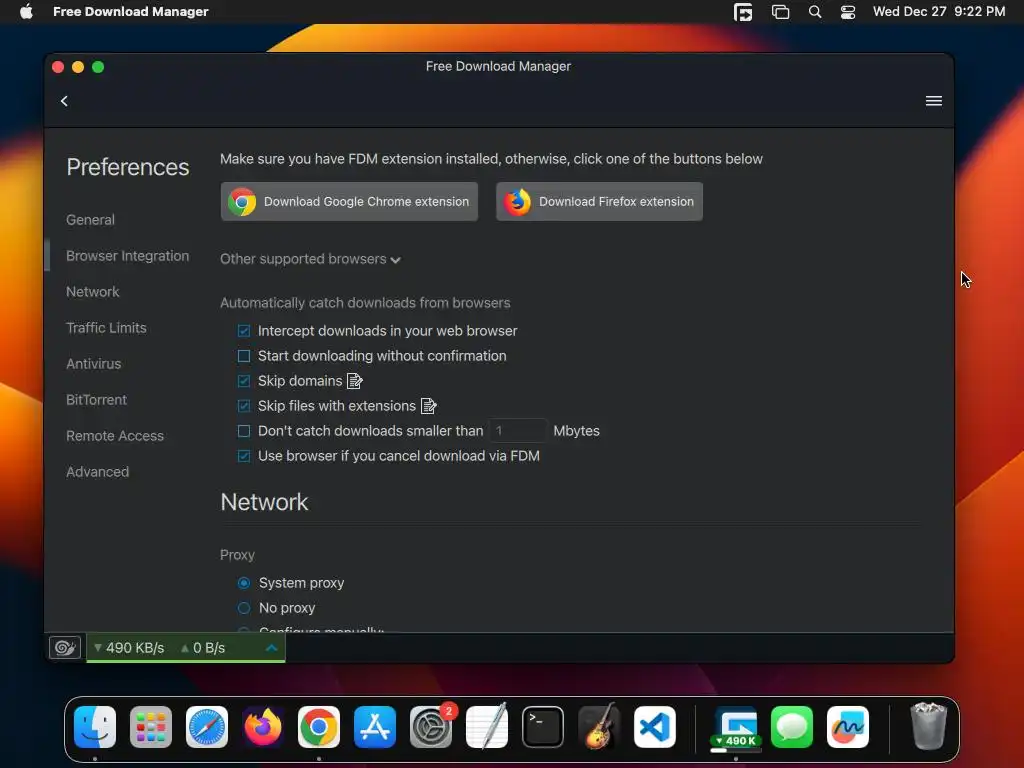Image resolution: width=1024 pixels, height=768 pixels.
Task: Launch Google Chrome from the Dock
Action: click(319, 727)
